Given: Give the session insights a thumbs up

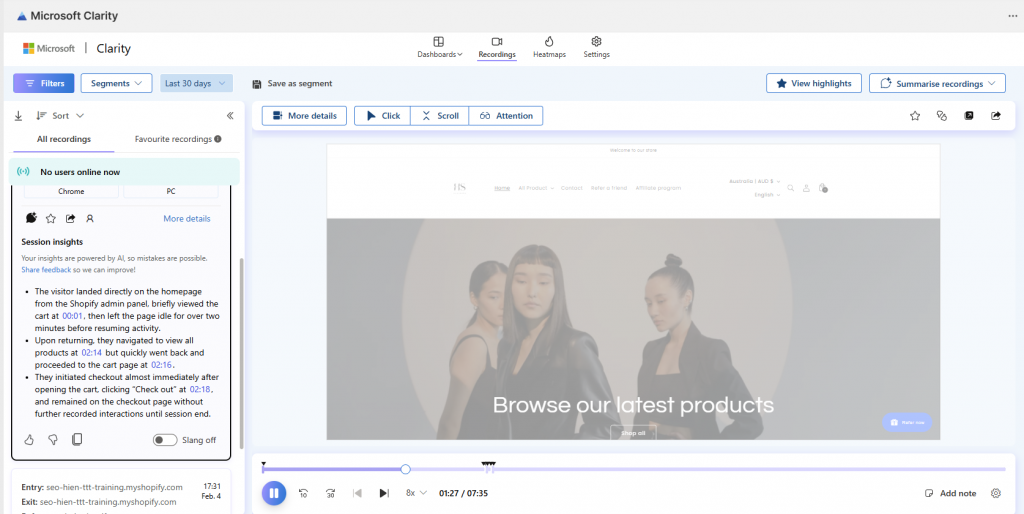Looking at the screenshot, I should coord(29,439).
